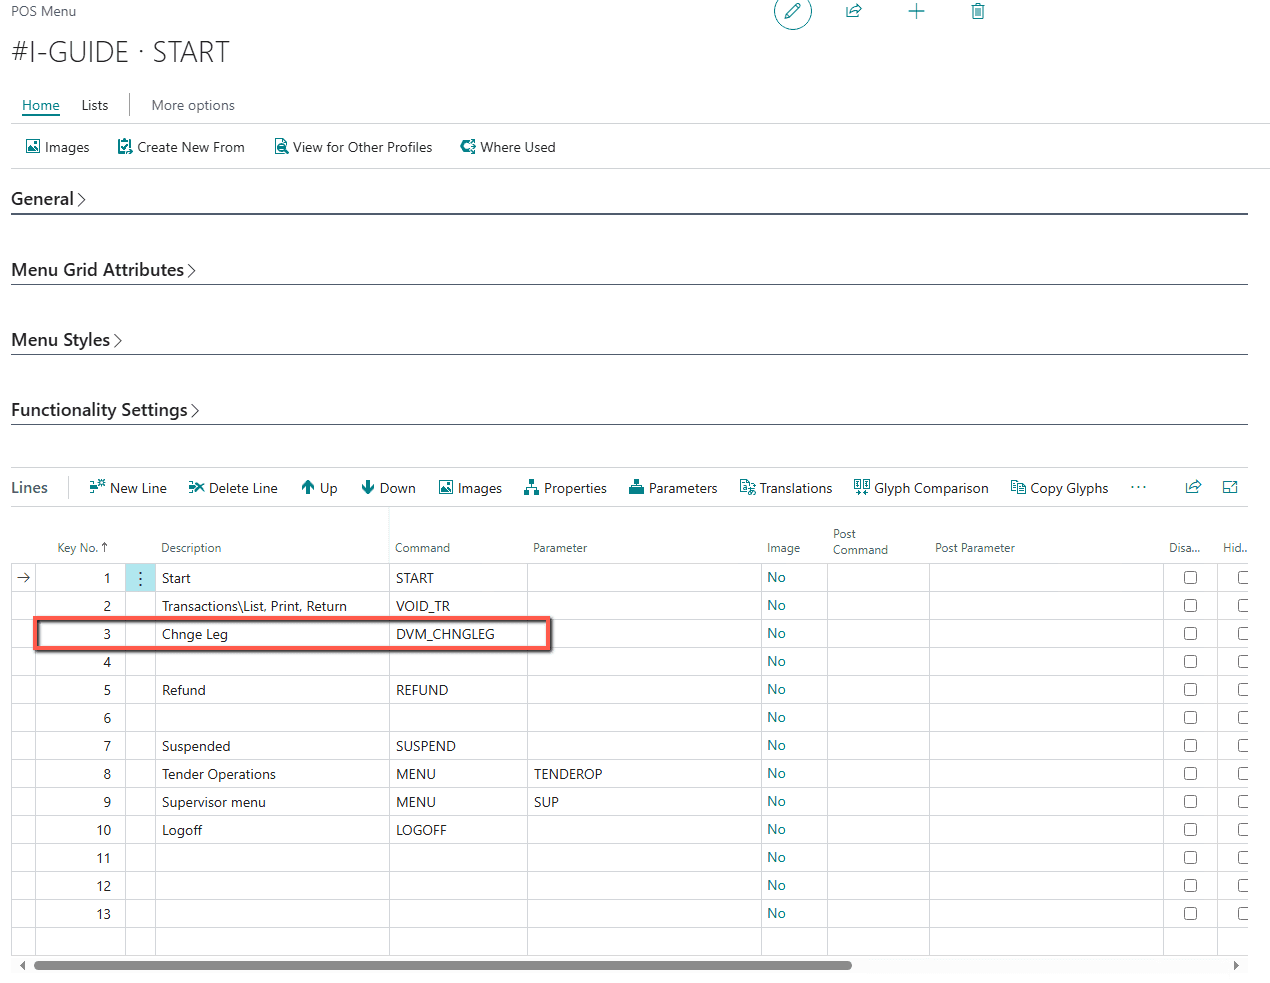Expand Menu Styles section
This screenshot has width=1270, height=983.
66,340
